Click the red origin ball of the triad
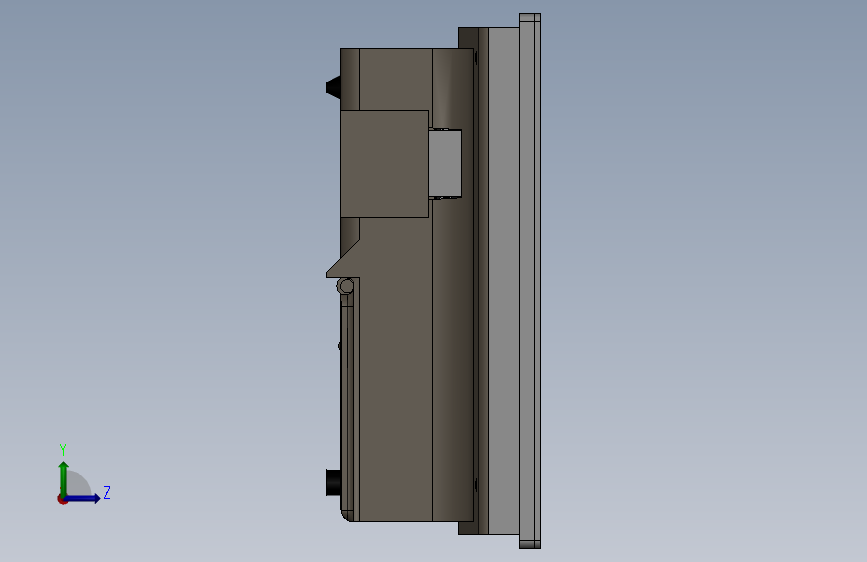The width and height of the screenshot is (867, 562). point(62,499)
